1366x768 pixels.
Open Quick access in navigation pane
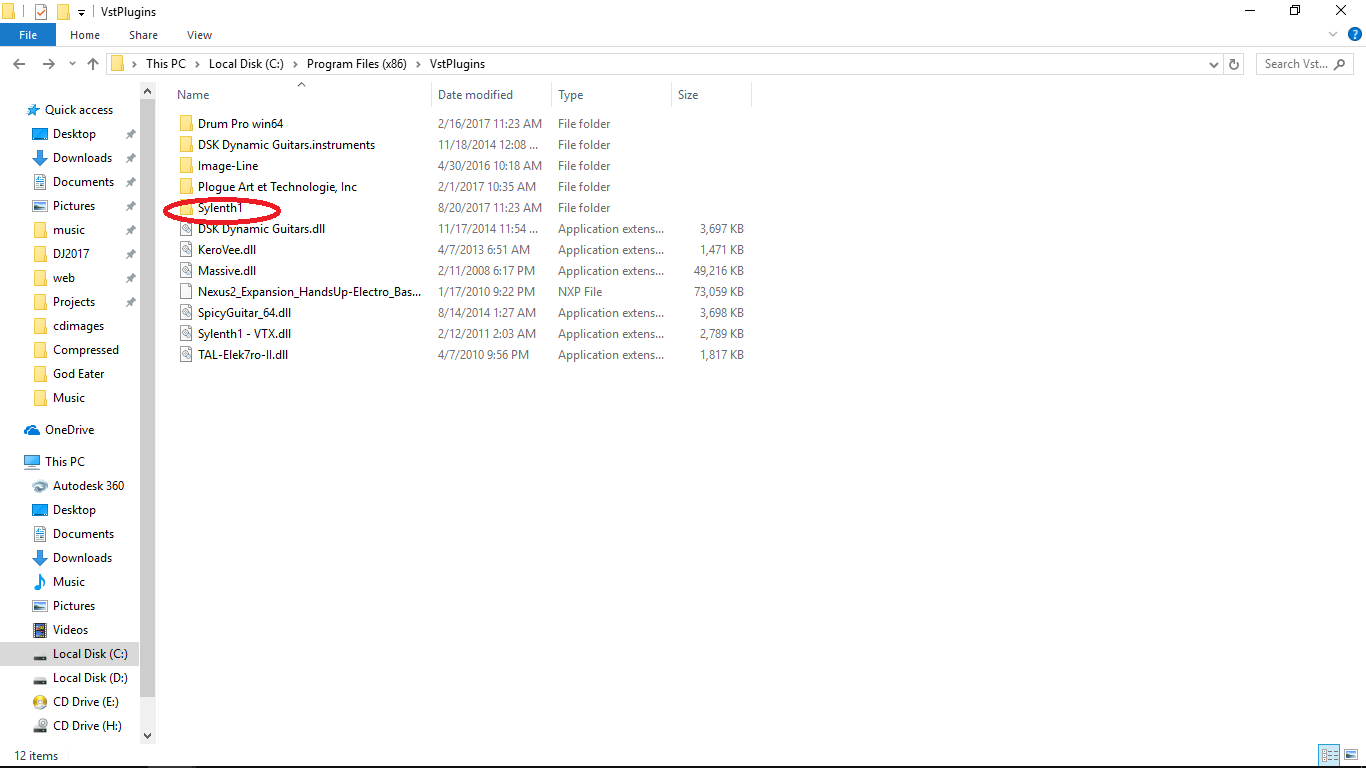(x=79, y=110)
